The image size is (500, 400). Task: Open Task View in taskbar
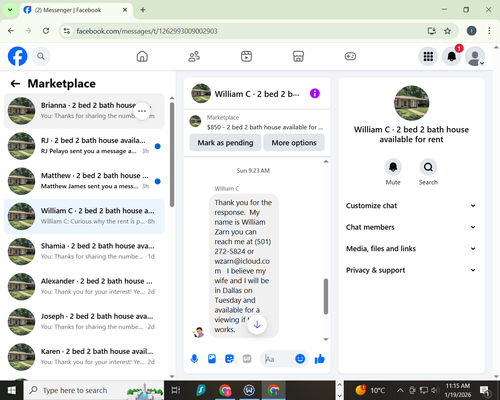pos(175,390)
